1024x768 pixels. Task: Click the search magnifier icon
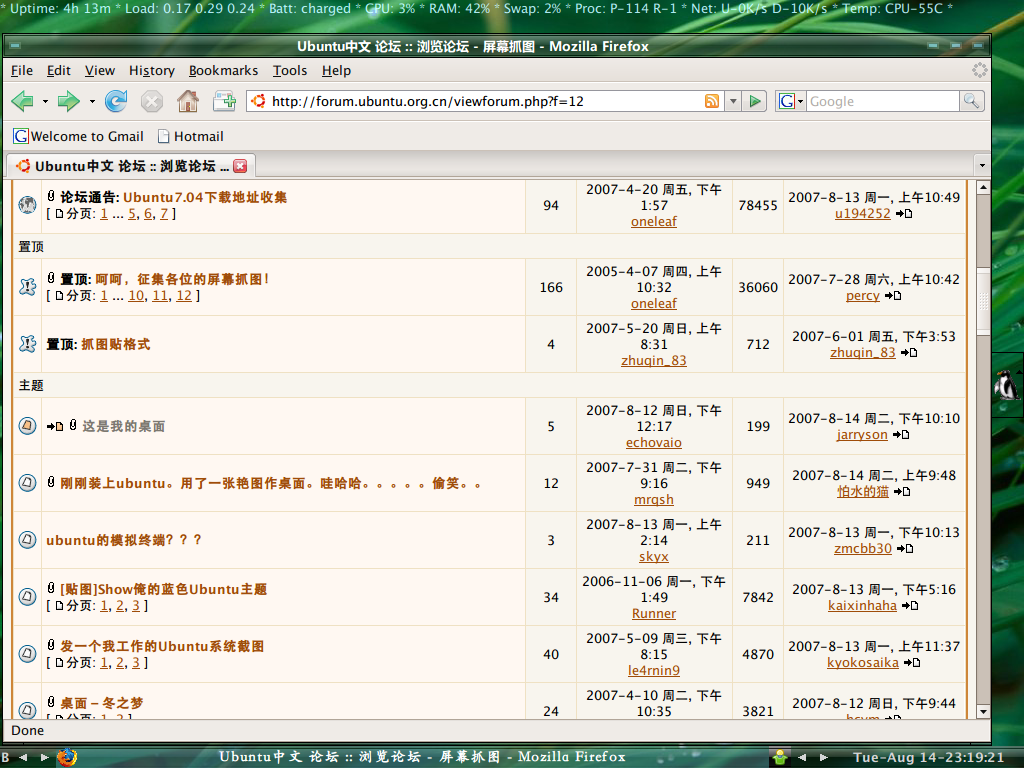click(971, 101)
